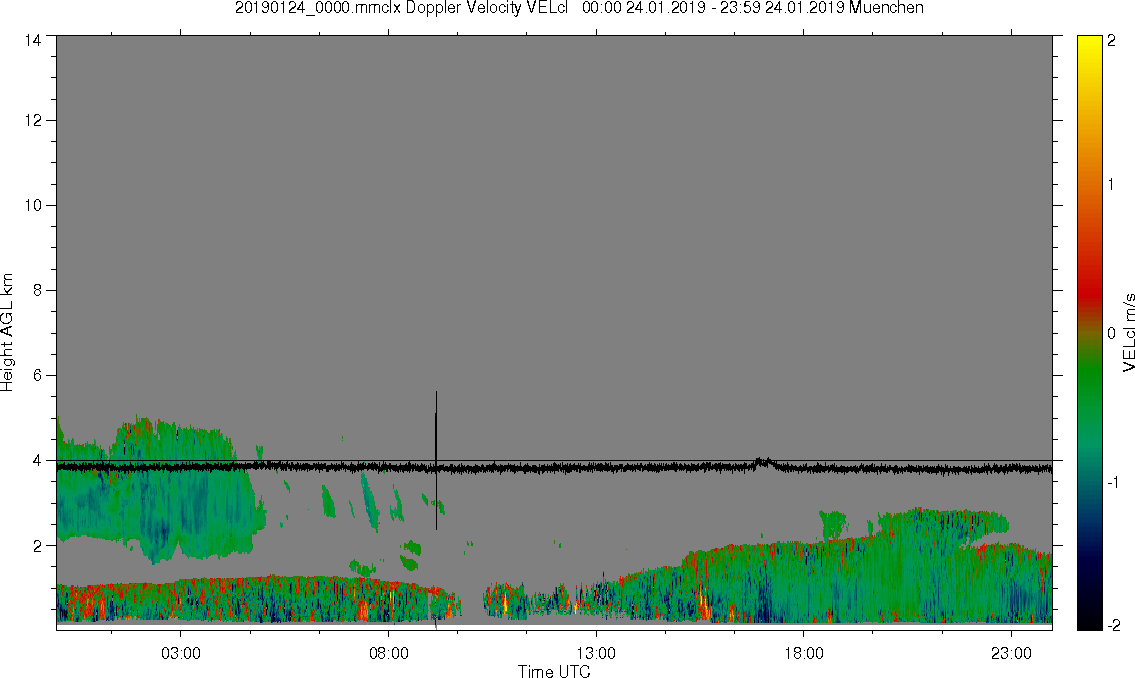Click the colorbar value 0 label

(1112, 334)
